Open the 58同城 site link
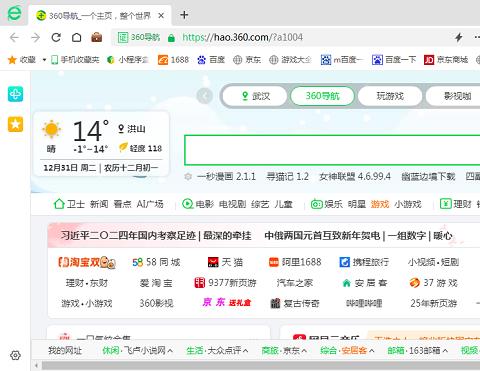Image resolution: width=480 pixels, height=371 pixels. [x=156, y=262]
